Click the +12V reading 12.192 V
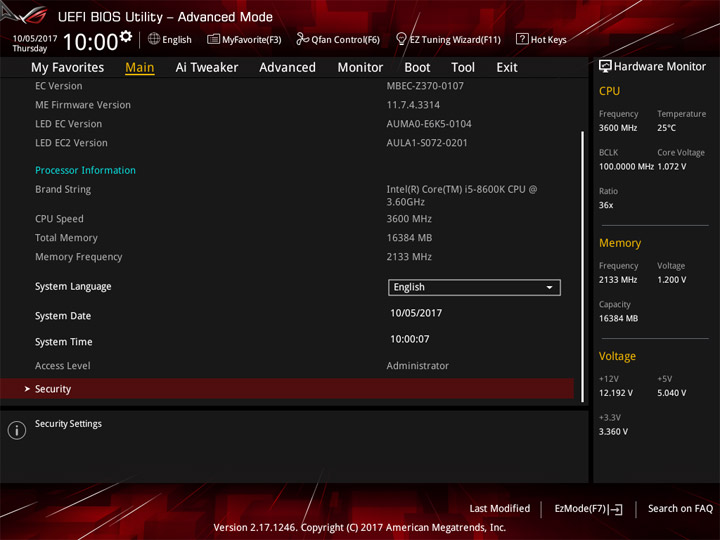This screenshot has width=720, height=540. coord(616,393)
